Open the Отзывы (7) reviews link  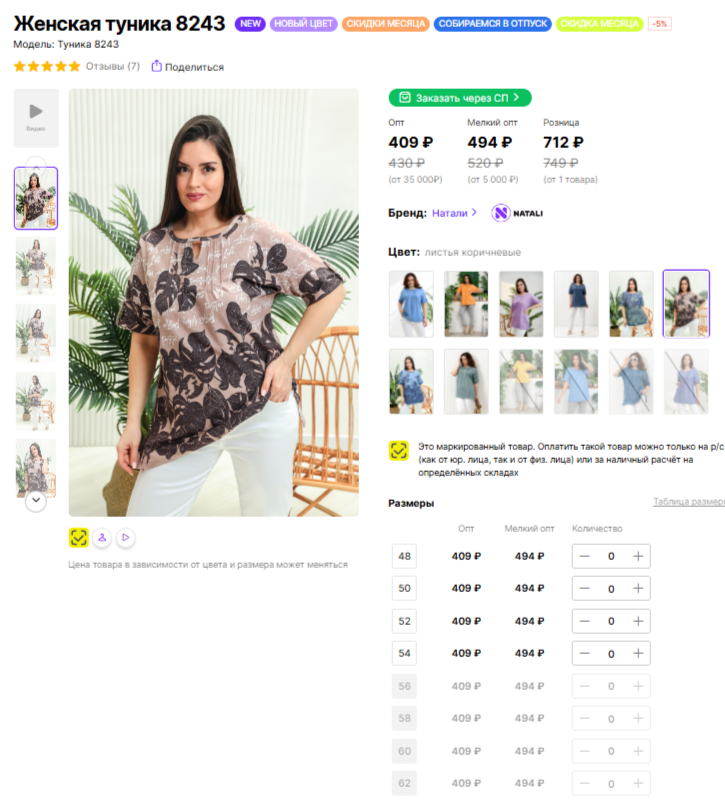tap(112, 66)
